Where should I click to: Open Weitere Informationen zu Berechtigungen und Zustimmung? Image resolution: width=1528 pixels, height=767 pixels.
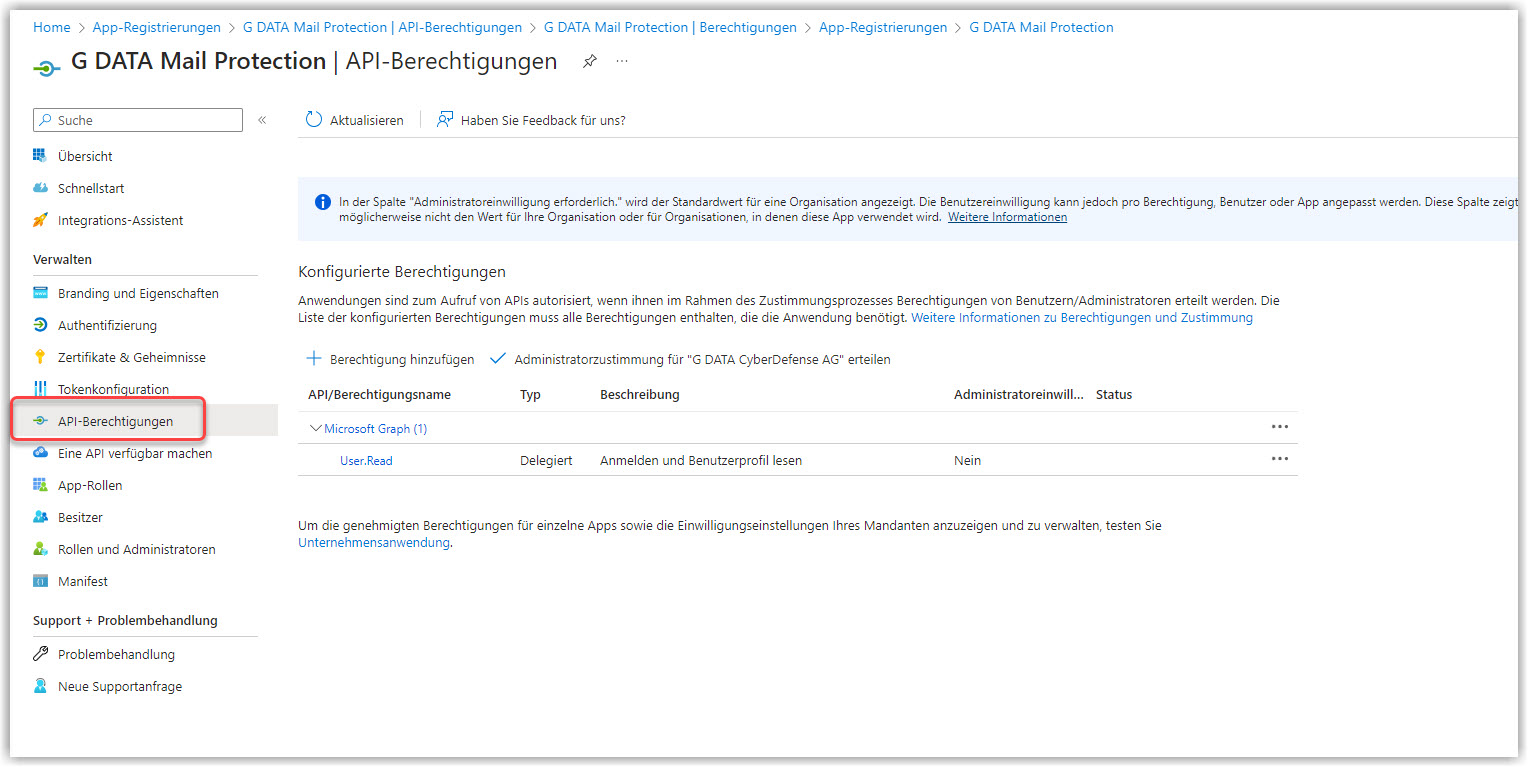coord(1082,318)
